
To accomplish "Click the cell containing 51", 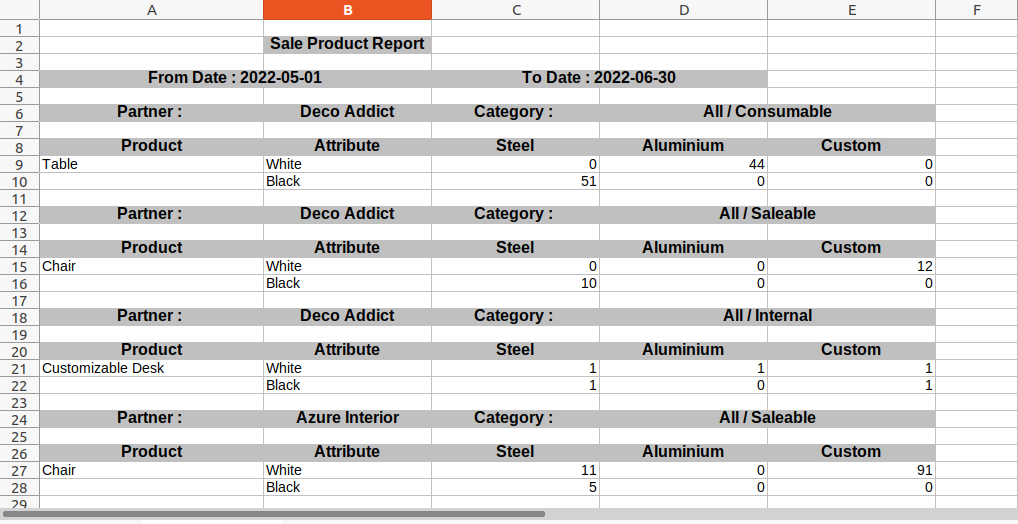I will coord(515,181).
